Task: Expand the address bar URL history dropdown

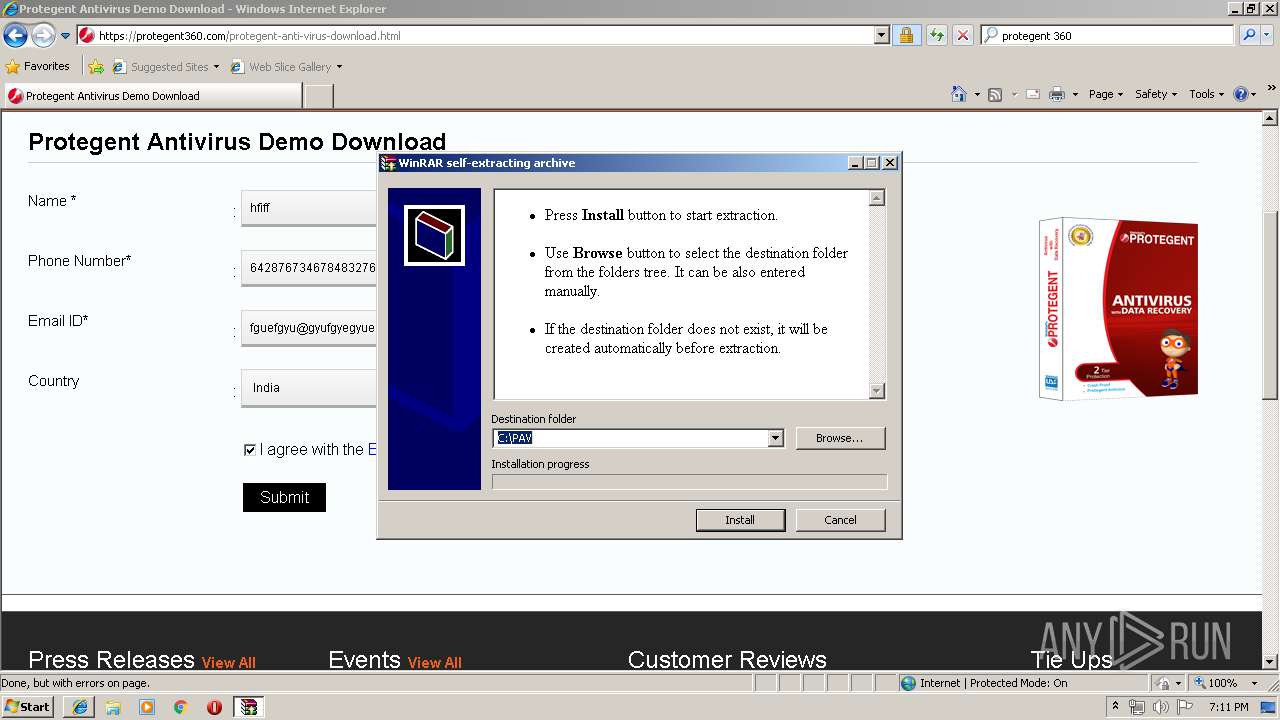Action: [x=881, y=36]
